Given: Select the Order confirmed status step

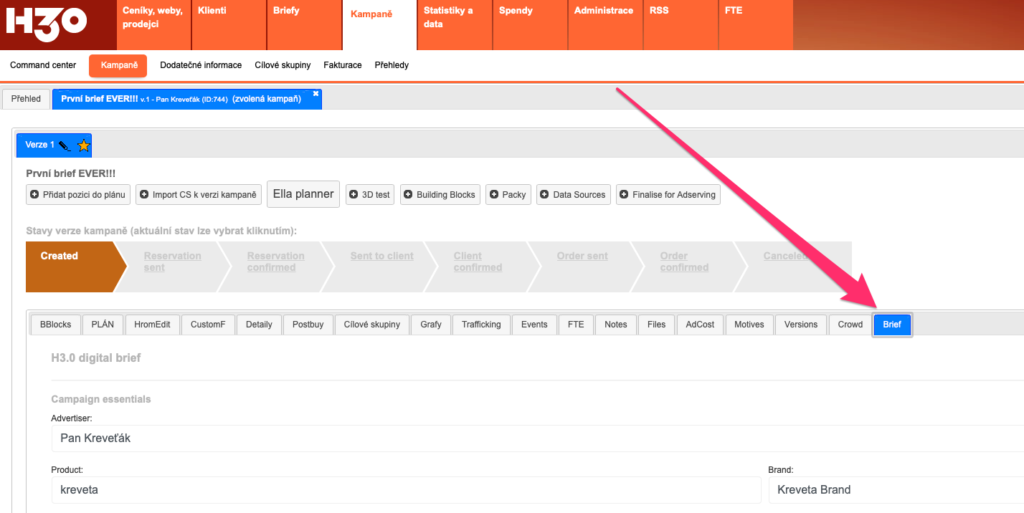Looking at the screenshot, I should pyautogui.click(x=684, y=262).
